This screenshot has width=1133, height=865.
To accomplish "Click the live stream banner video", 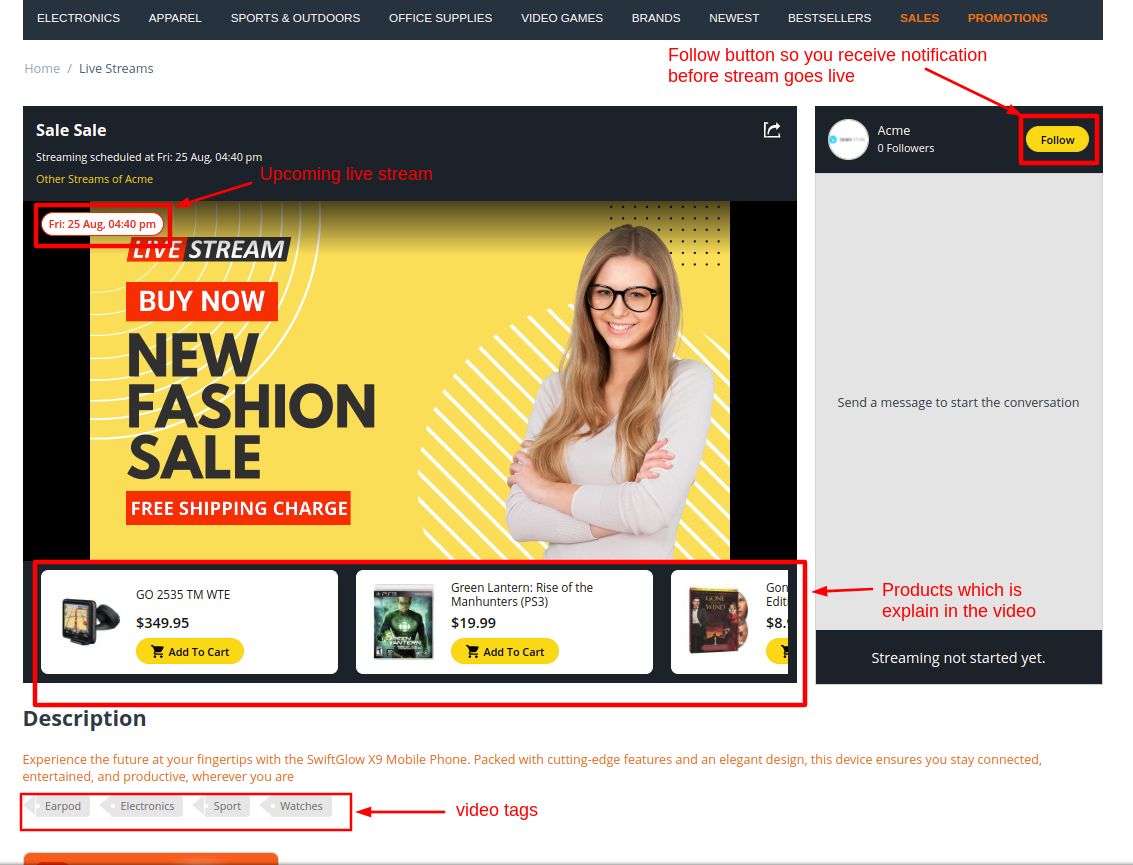I will (x=410, y=380).
